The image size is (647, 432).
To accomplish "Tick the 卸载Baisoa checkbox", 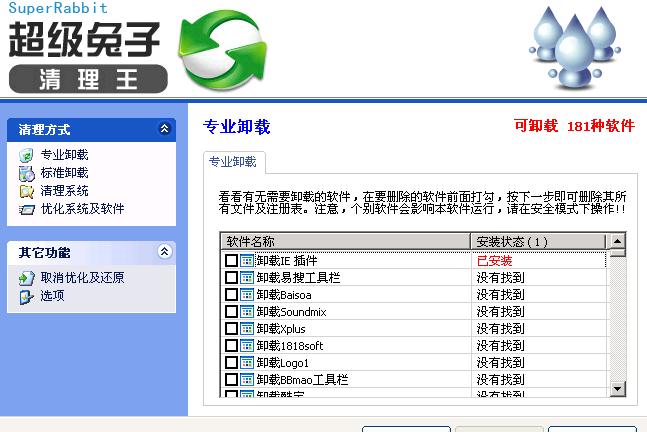I will [231, 295].
